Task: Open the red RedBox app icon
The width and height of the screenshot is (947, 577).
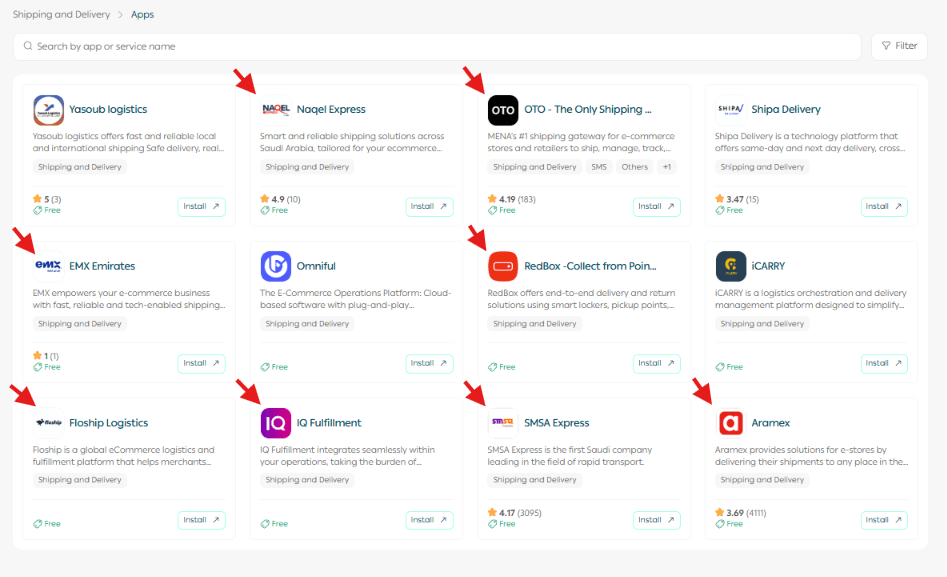Action: click(503, 266)
